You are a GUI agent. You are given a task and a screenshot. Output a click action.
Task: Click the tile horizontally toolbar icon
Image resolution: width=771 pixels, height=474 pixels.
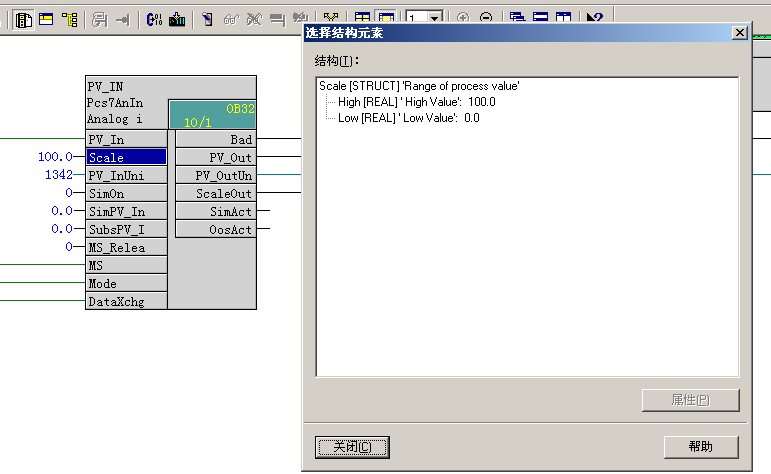tap(540, 18)
